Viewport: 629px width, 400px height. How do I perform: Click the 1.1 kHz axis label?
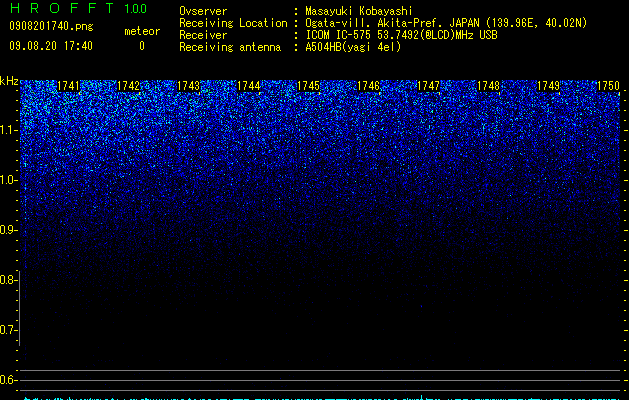pyautogui.click(x=9, y=130)
